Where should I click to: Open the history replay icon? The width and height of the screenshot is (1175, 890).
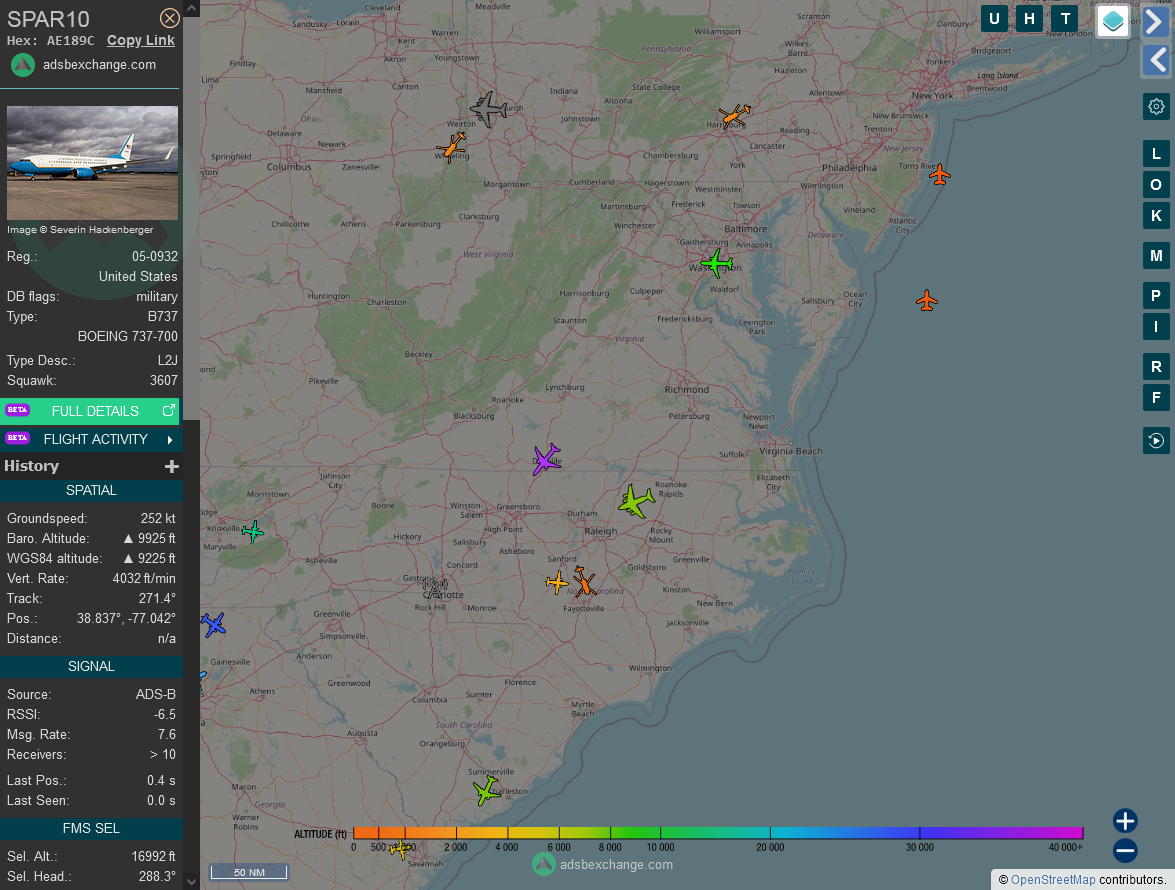point(1156,441)
